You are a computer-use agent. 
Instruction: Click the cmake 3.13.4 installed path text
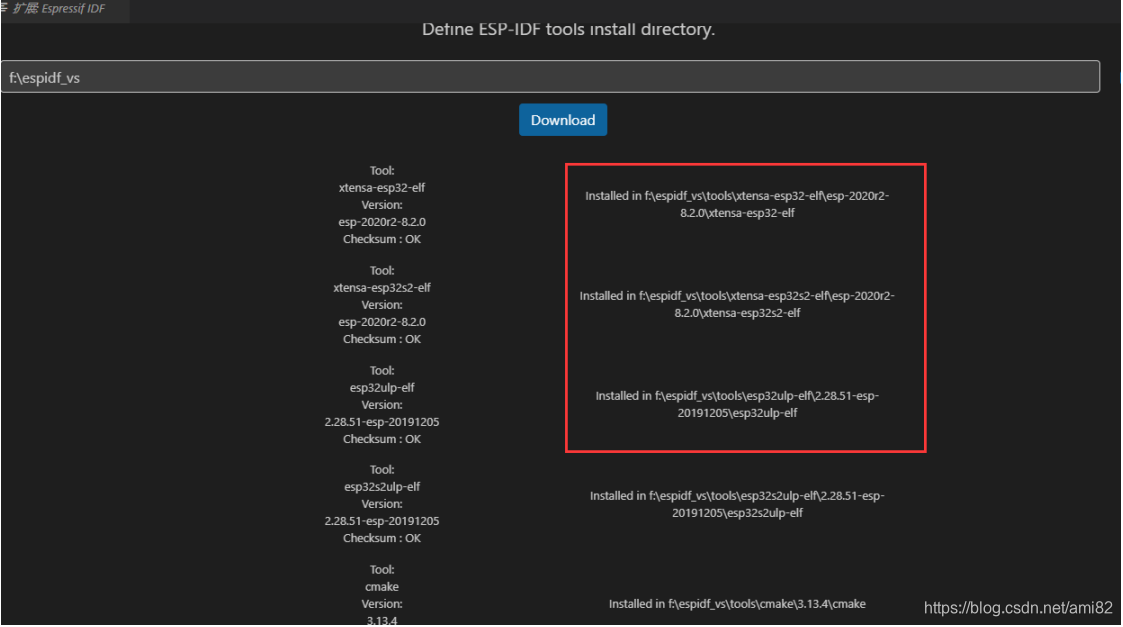[x=737, y=604]
